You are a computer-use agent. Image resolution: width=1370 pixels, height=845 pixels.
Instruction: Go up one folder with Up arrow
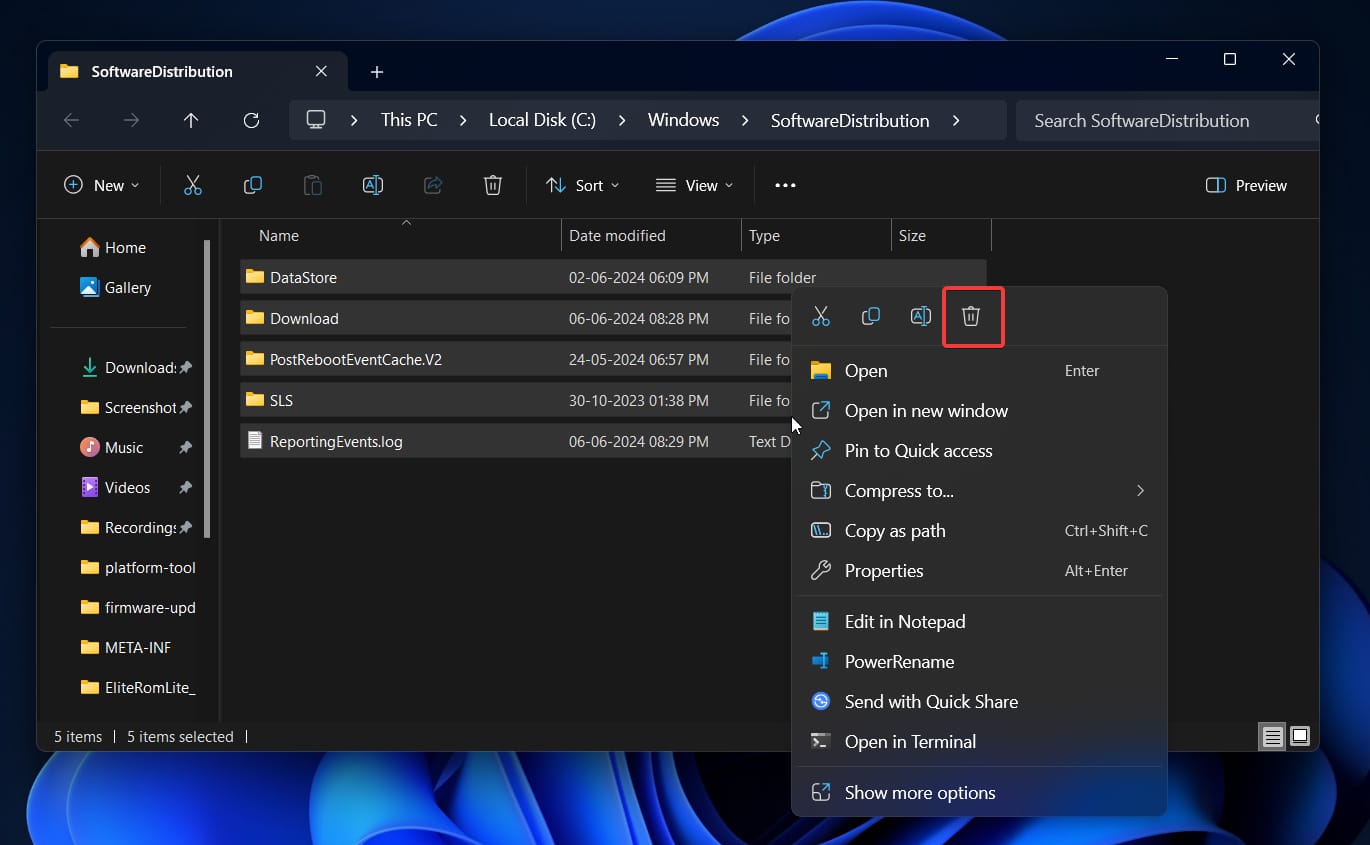tap(191, 120)
